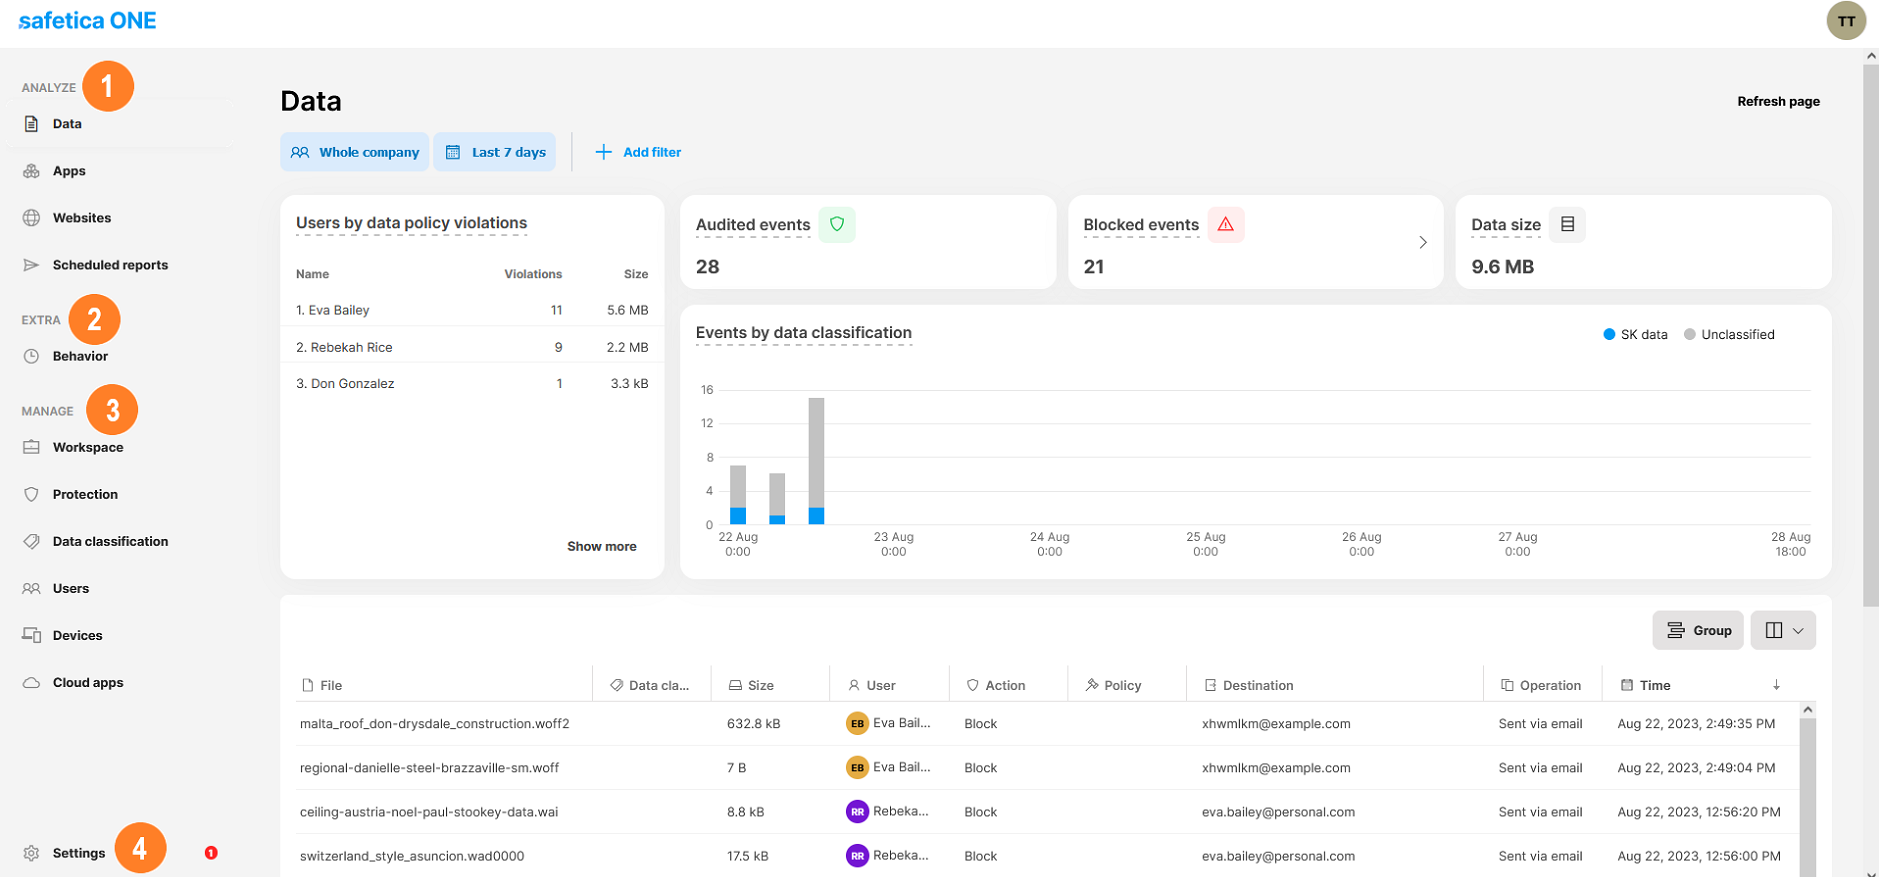
Task: Toggle Group rows button
Action: click(x=1697, y=630)
